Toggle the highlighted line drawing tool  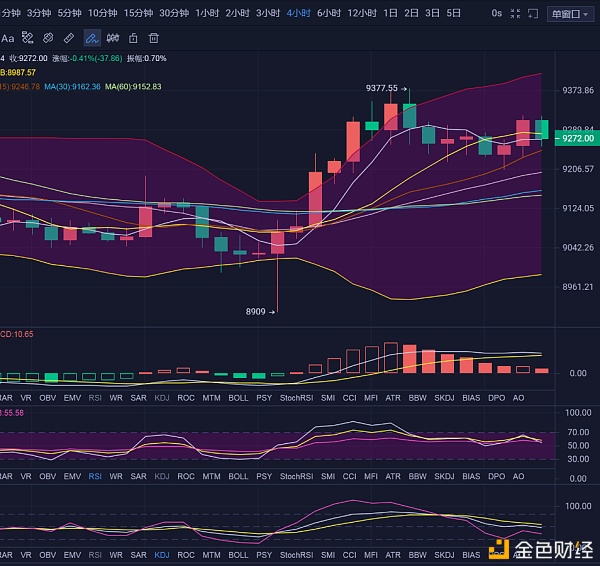91,37
